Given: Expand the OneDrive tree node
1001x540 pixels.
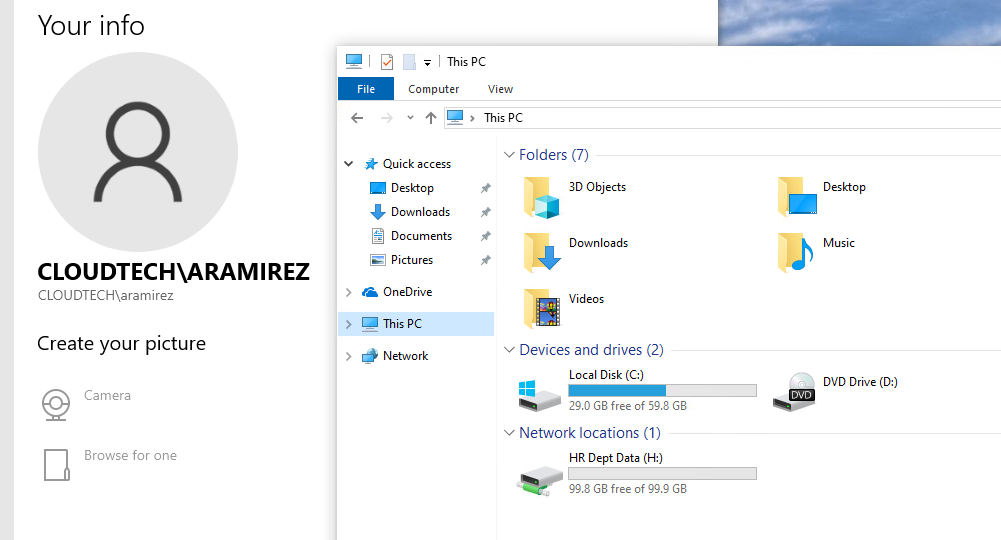Looking at the screenshot, I should 348,292.
